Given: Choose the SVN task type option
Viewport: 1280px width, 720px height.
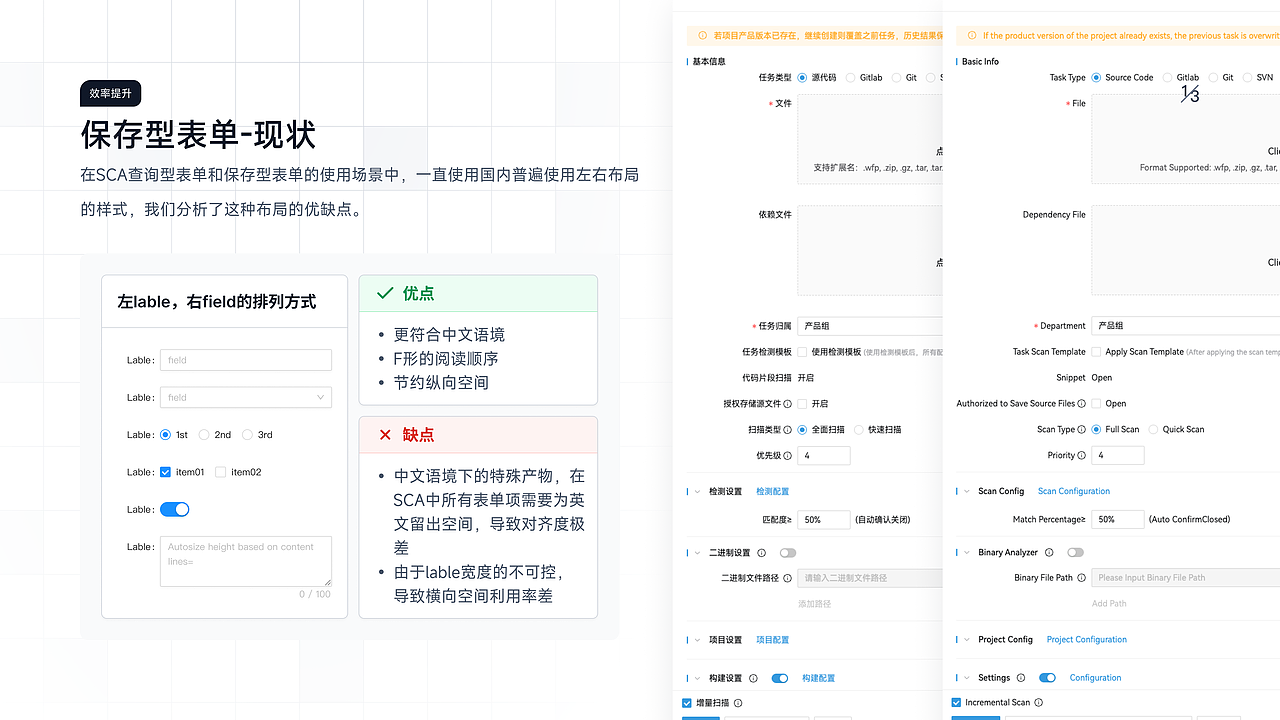Looking at the screenshot, I should pos(1247,78).
